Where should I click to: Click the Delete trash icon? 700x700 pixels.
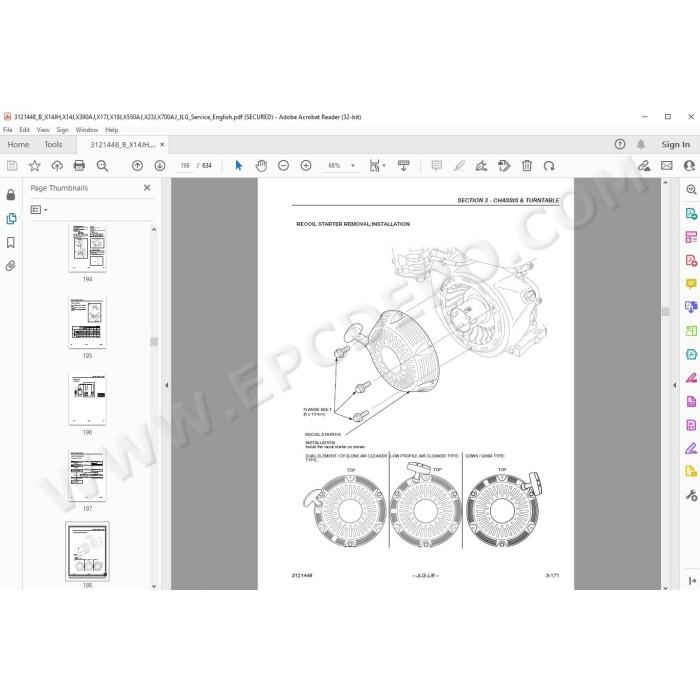527,166
